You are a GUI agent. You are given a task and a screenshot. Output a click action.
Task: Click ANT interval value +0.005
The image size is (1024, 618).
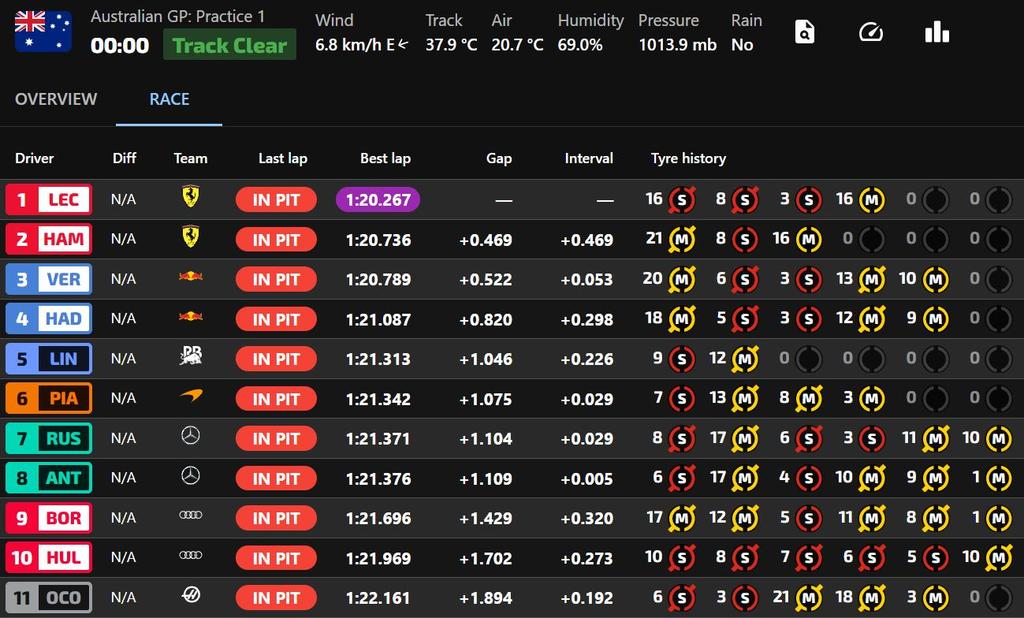[x=587, y=479]
